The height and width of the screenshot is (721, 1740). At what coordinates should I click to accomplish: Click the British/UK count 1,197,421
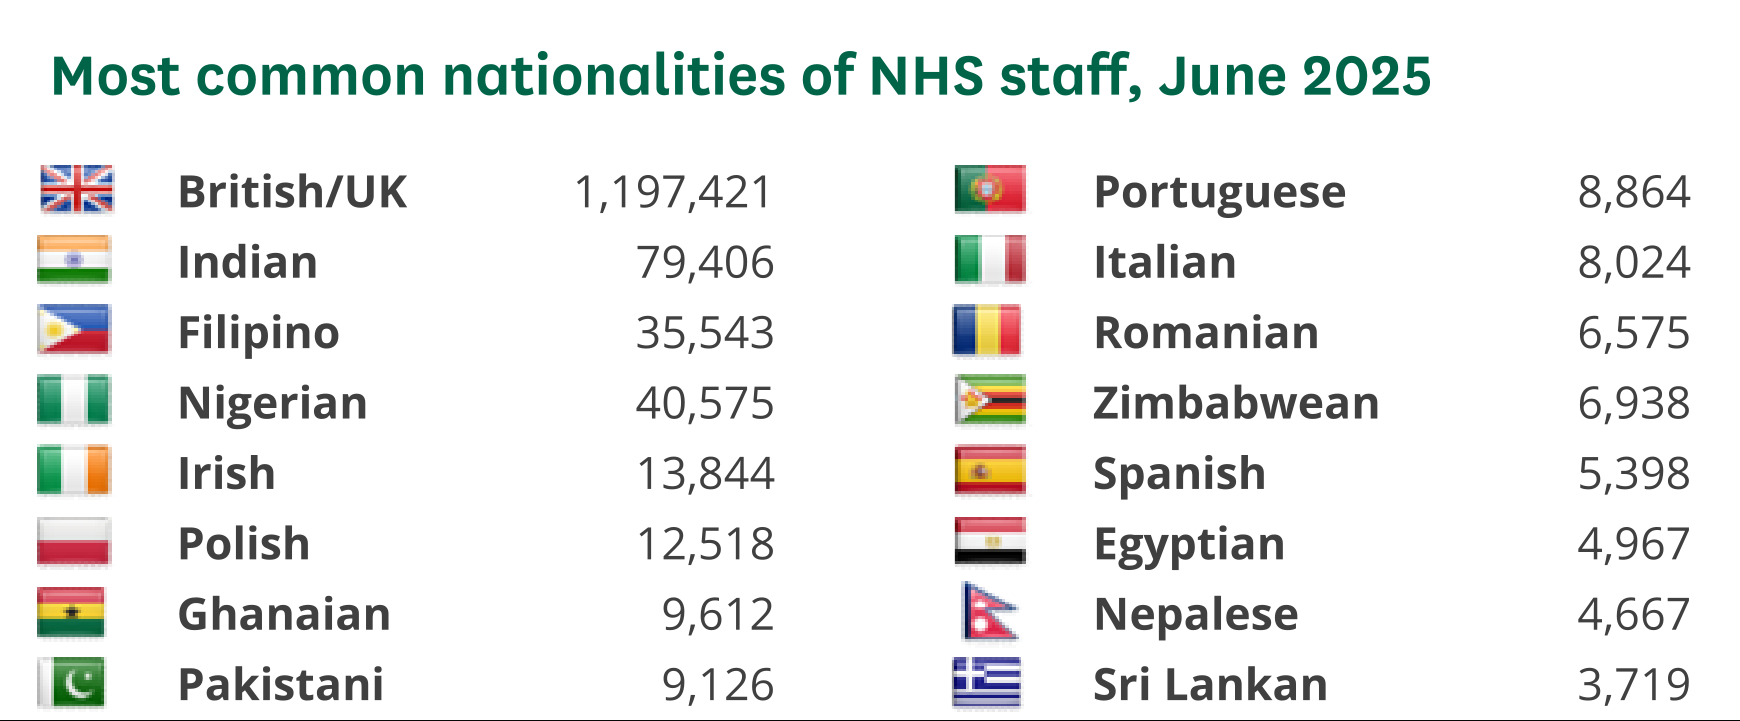click(673, 192)
